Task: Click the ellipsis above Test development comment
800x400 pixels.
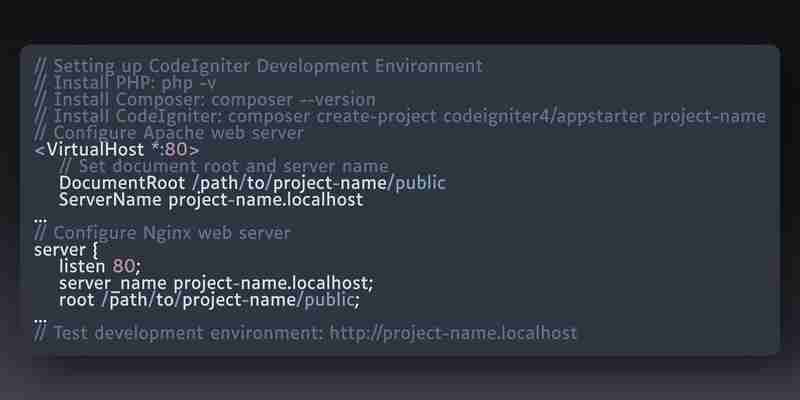Action: point(41,320)
